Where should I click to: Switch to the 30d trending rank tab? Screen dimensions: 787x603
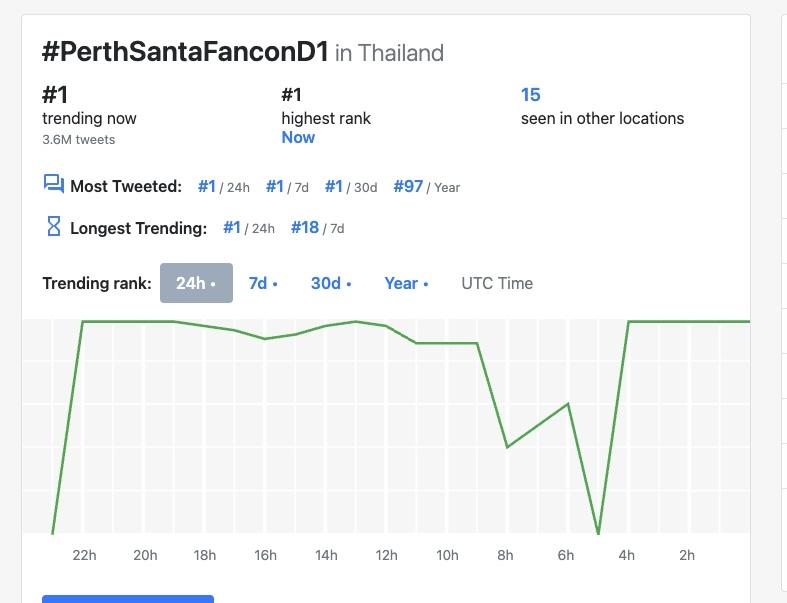tap(330, 283)
